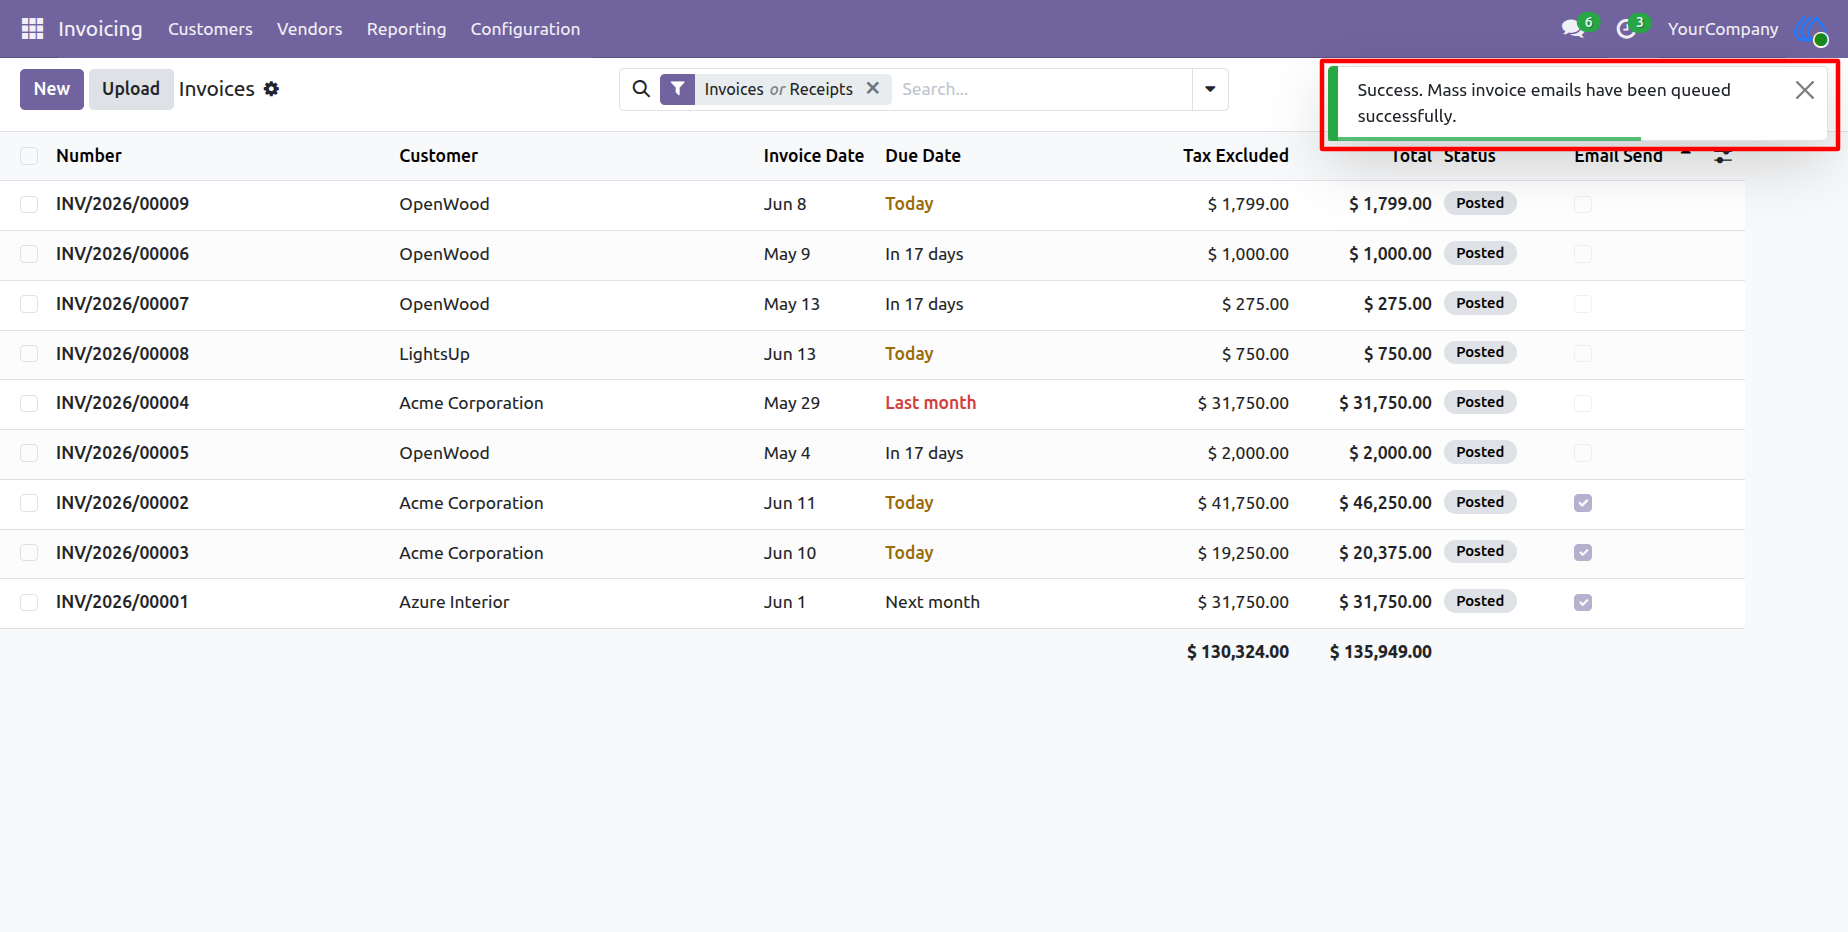The width and height of the screenshot is (1848, 932).
Task: Open the conversations messages icon
Action: click(1573, 29)
